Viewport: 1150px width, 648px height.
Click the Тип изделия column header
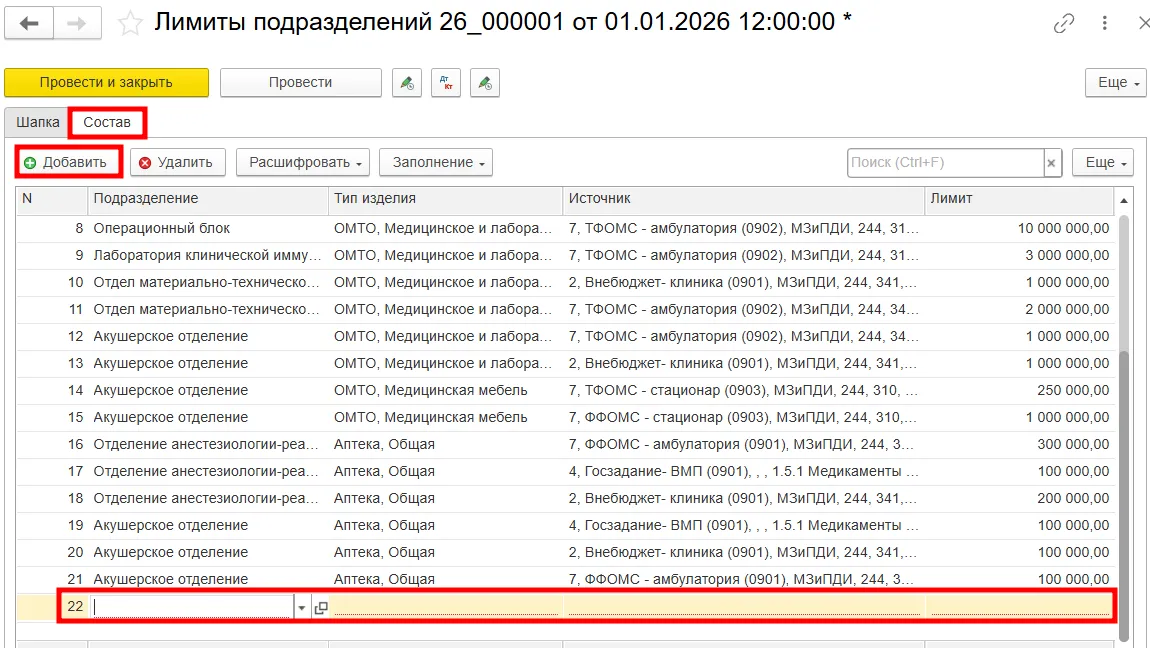445,199
